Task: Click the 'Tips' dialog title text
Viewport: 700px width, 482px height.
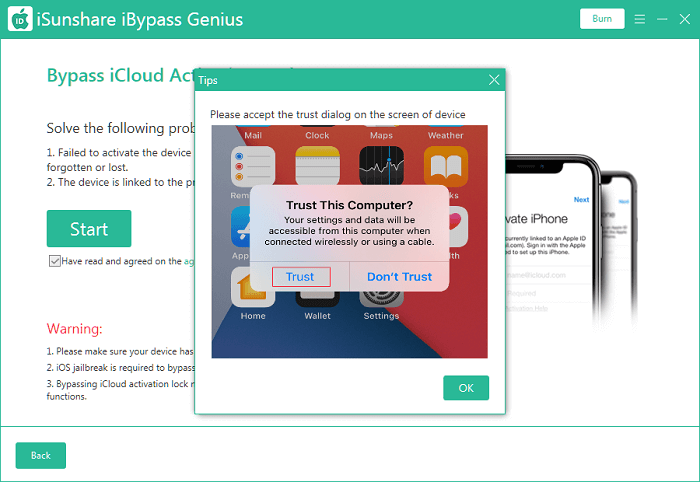Action: [208, 80]
